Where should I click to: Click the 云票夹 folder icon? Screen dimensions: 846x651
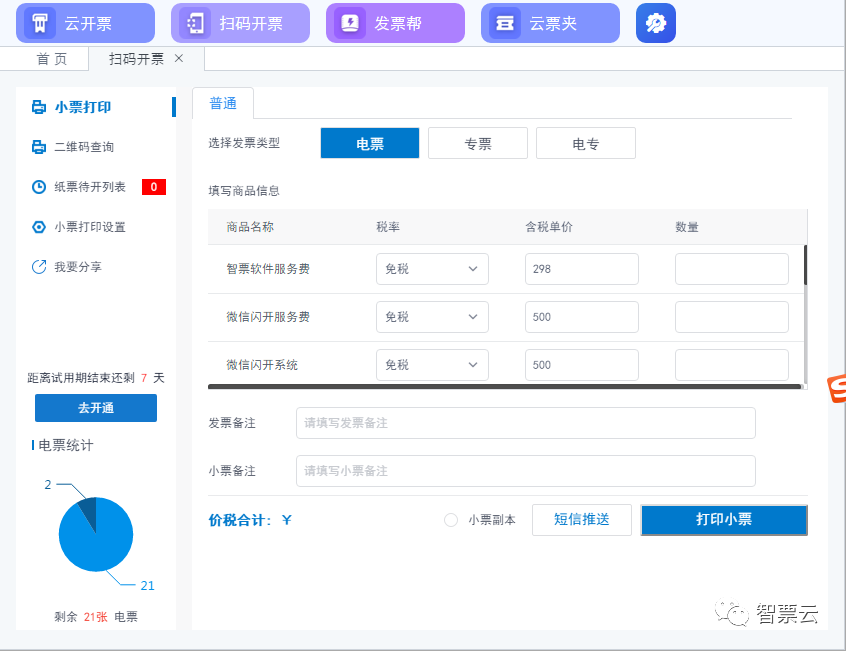(x=506, y=23)
